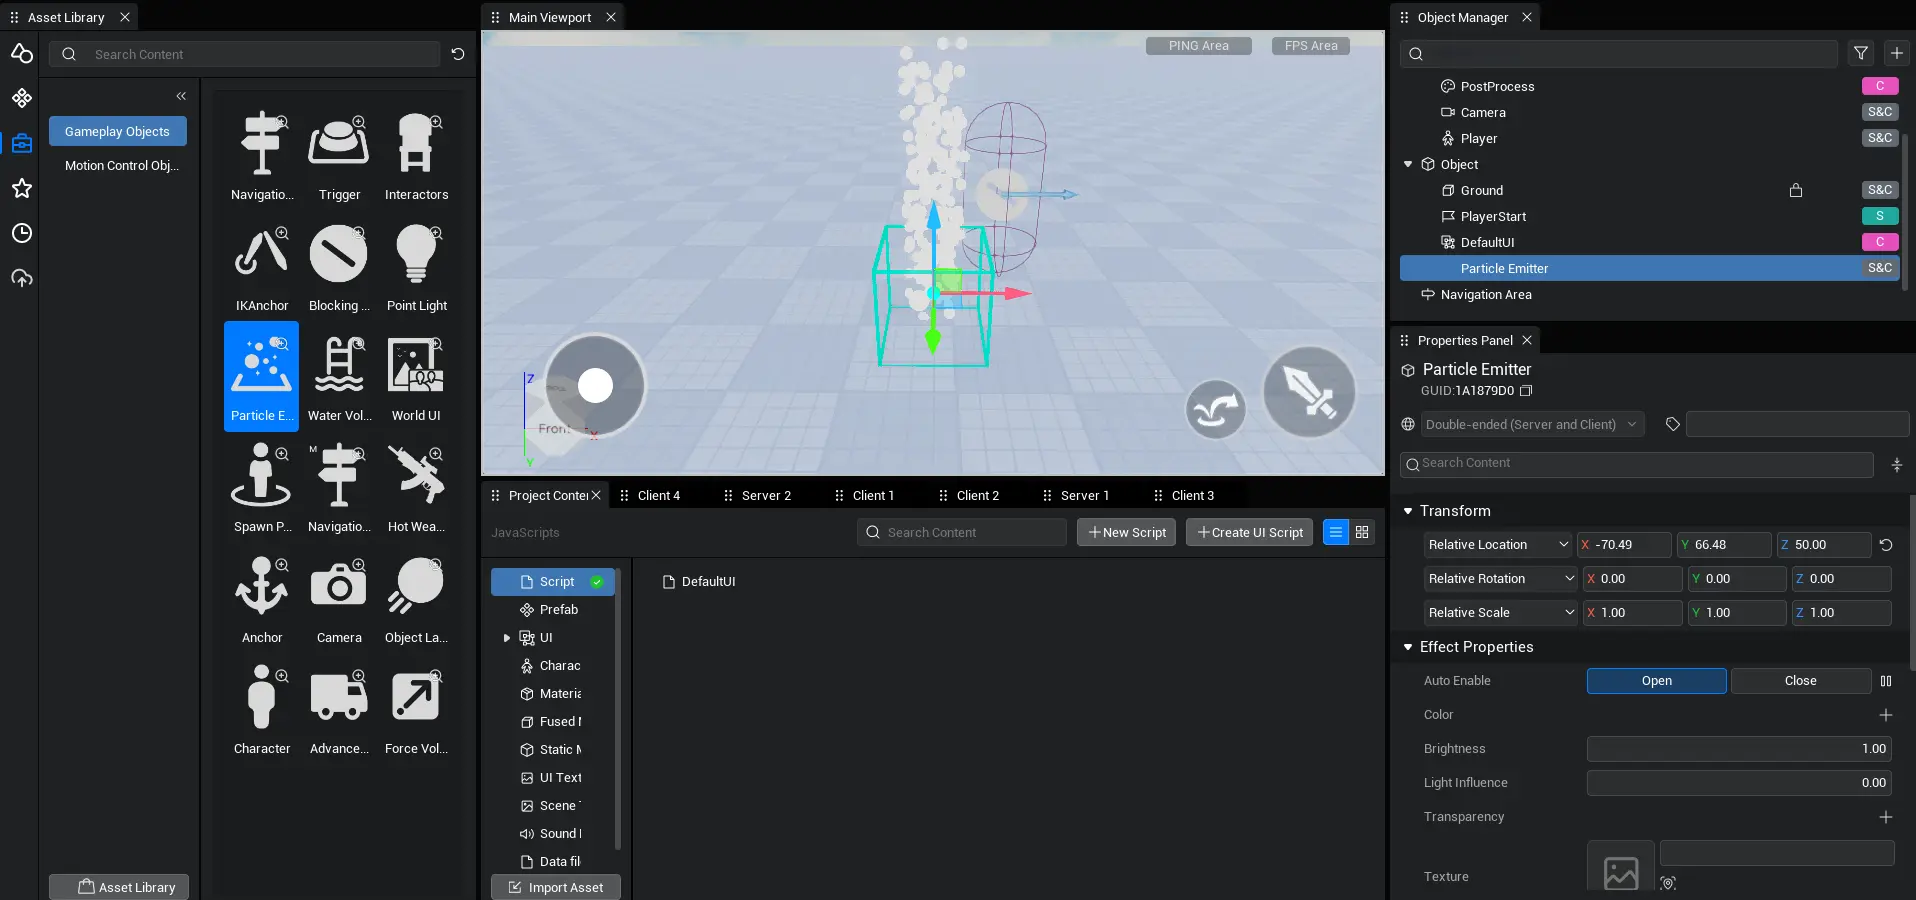
Task: Open the Relative Scale dropdown
Action: (1500, 613)
